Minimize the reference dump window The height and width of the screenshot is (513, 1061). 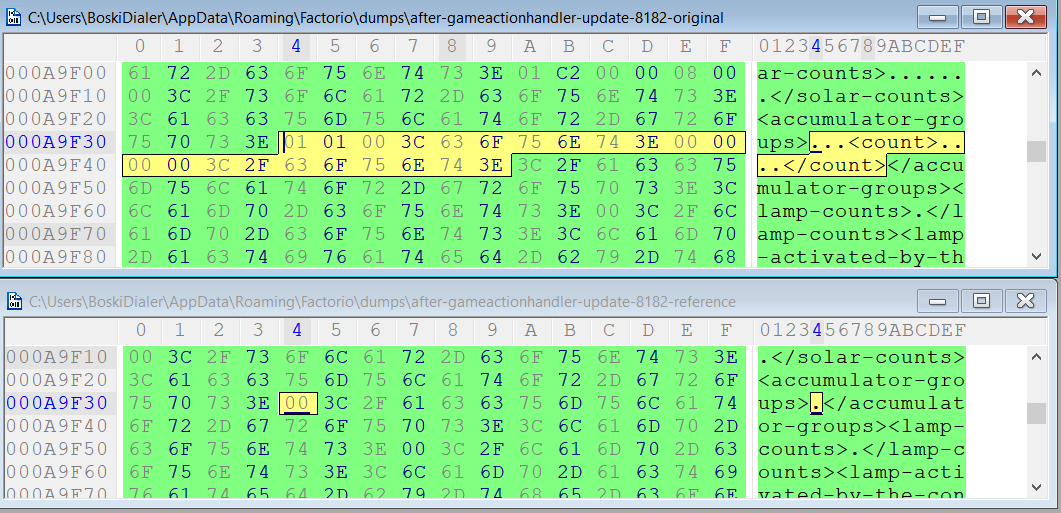click(940, 300)
